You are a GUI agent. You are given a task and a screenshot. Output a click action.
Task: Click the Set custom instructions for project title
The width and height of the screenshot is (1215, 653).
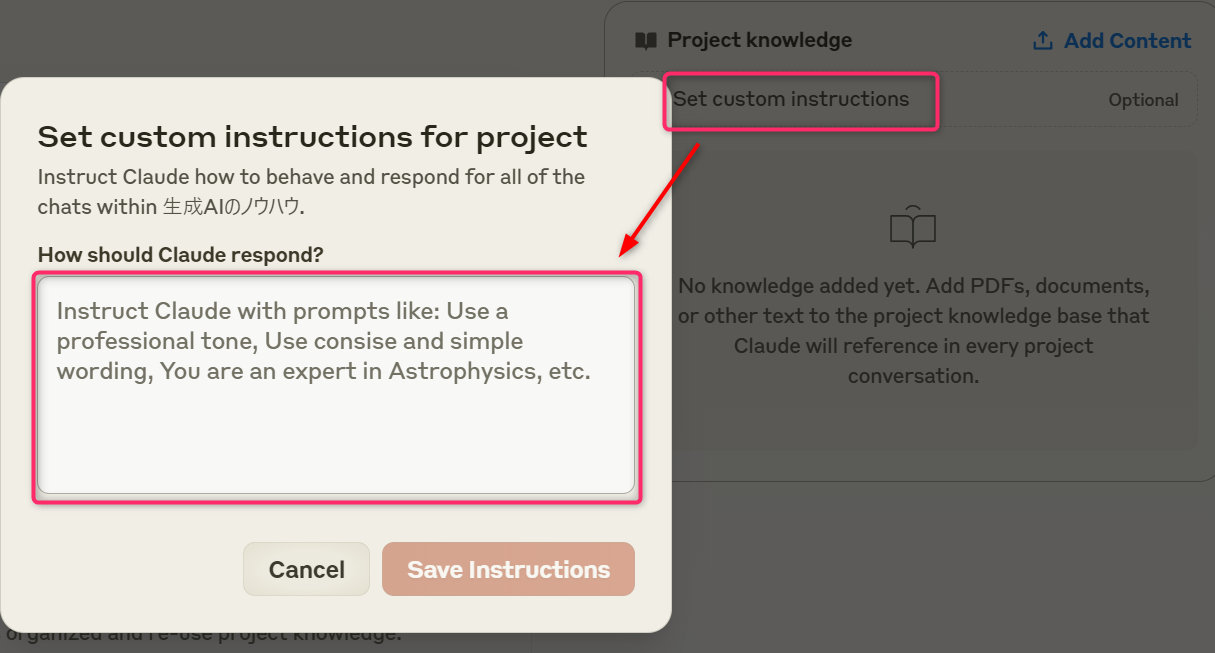tap(312, 136)
